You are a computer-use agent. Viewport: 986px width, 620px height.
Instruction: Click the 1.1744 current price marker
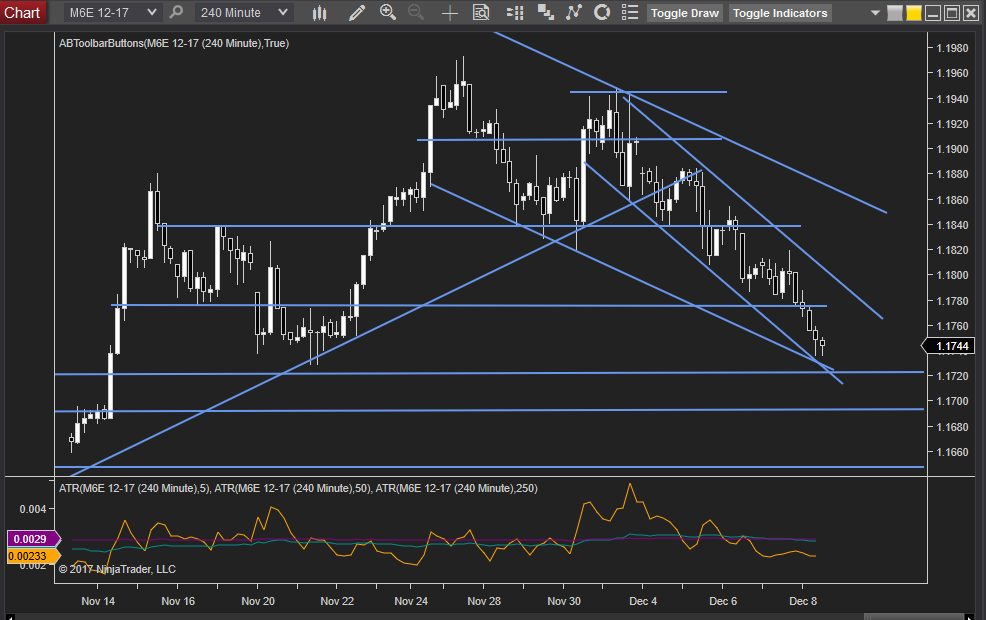[949, 346]
